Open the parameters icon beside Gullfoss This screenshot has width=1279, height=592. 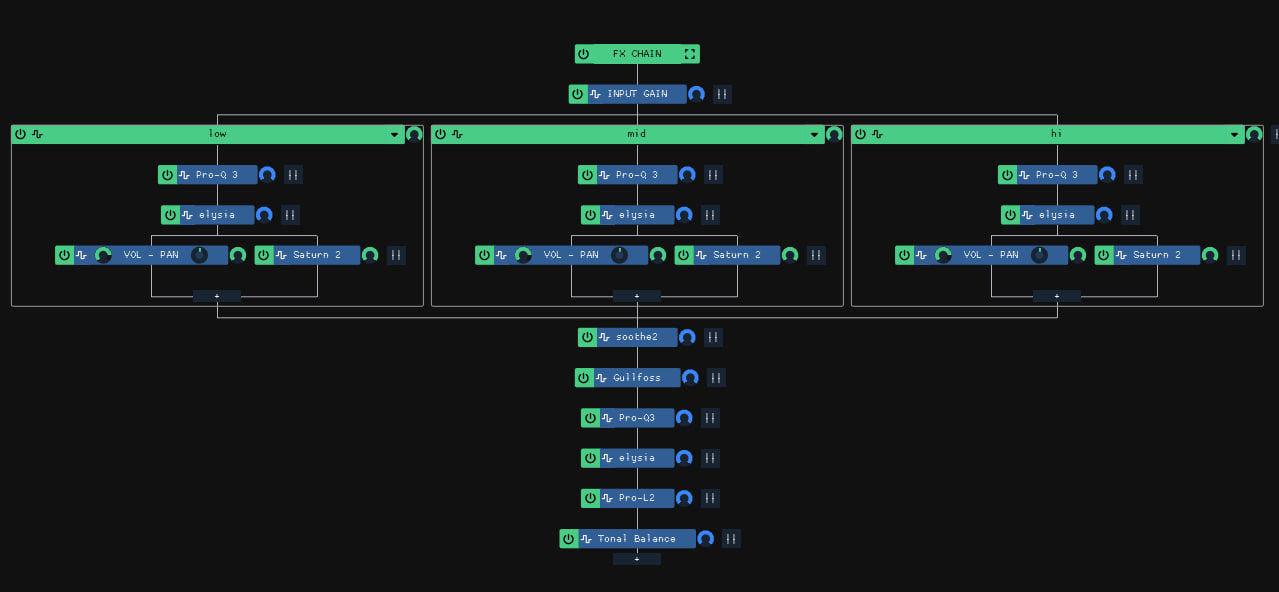tap(716, 378)
